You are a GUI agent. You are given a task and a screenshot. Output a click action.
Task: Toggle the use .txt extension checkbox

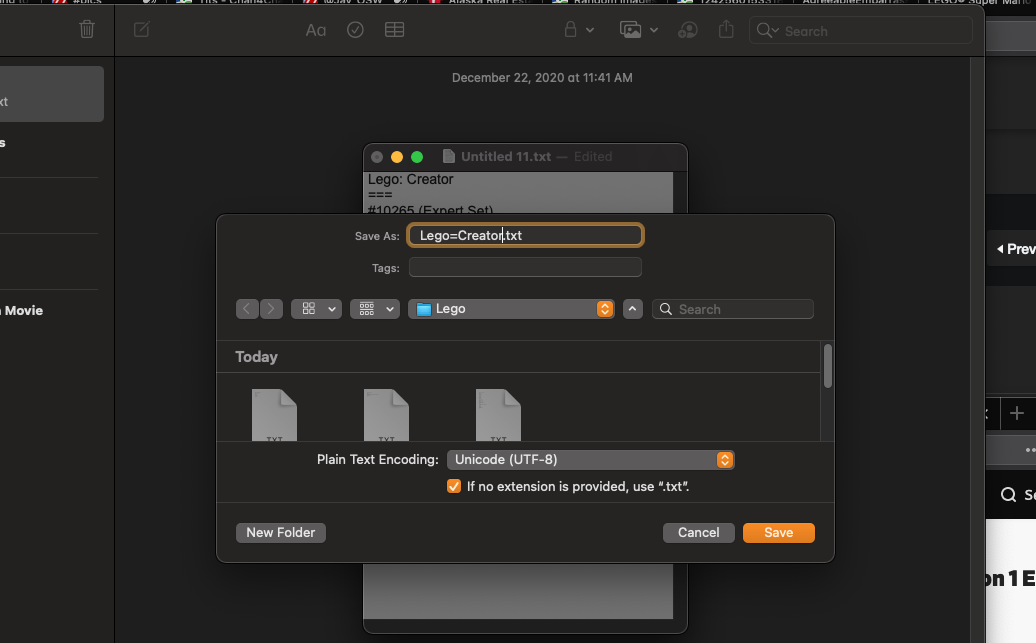(454, 486)
